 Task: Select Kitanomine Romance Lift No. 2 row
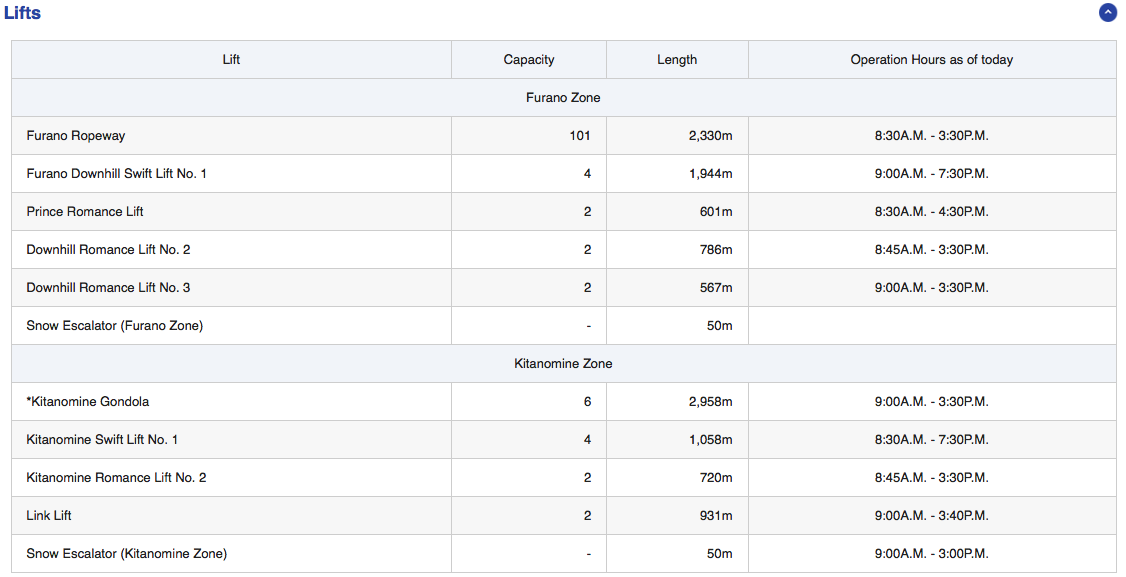click(x=116, y=478)
